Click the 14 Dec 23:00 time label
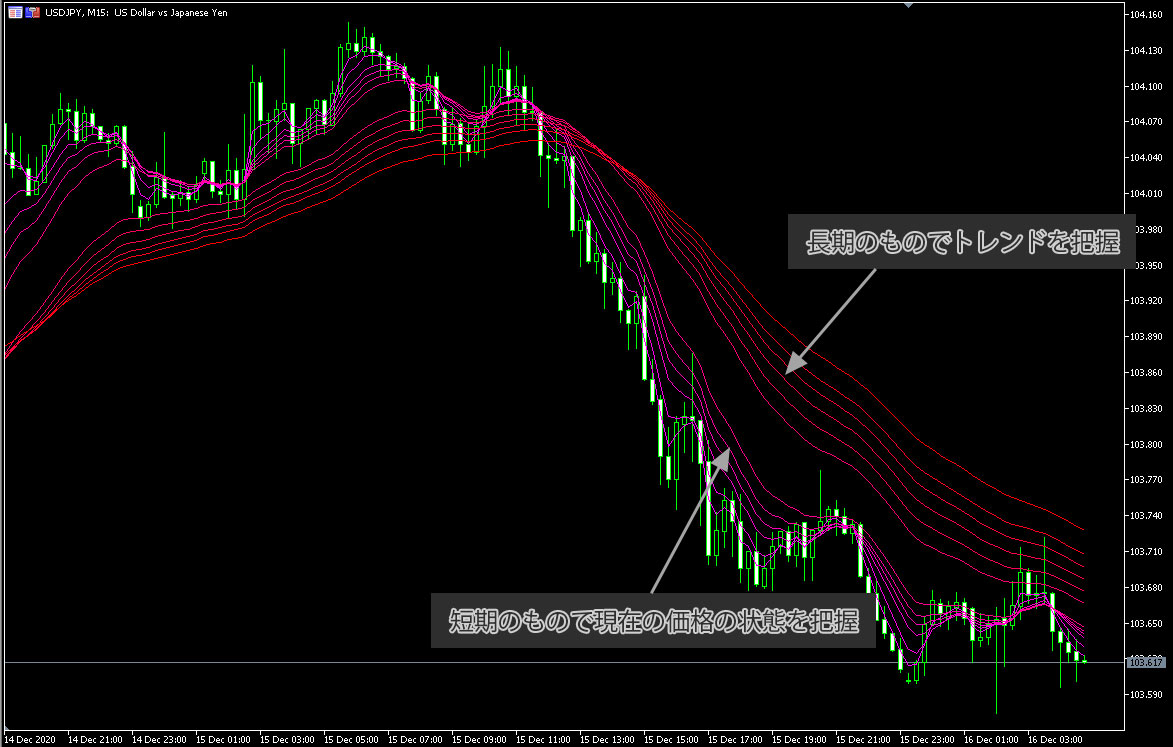This screenshot has height=747, width=1173. (x=158, y=739)
